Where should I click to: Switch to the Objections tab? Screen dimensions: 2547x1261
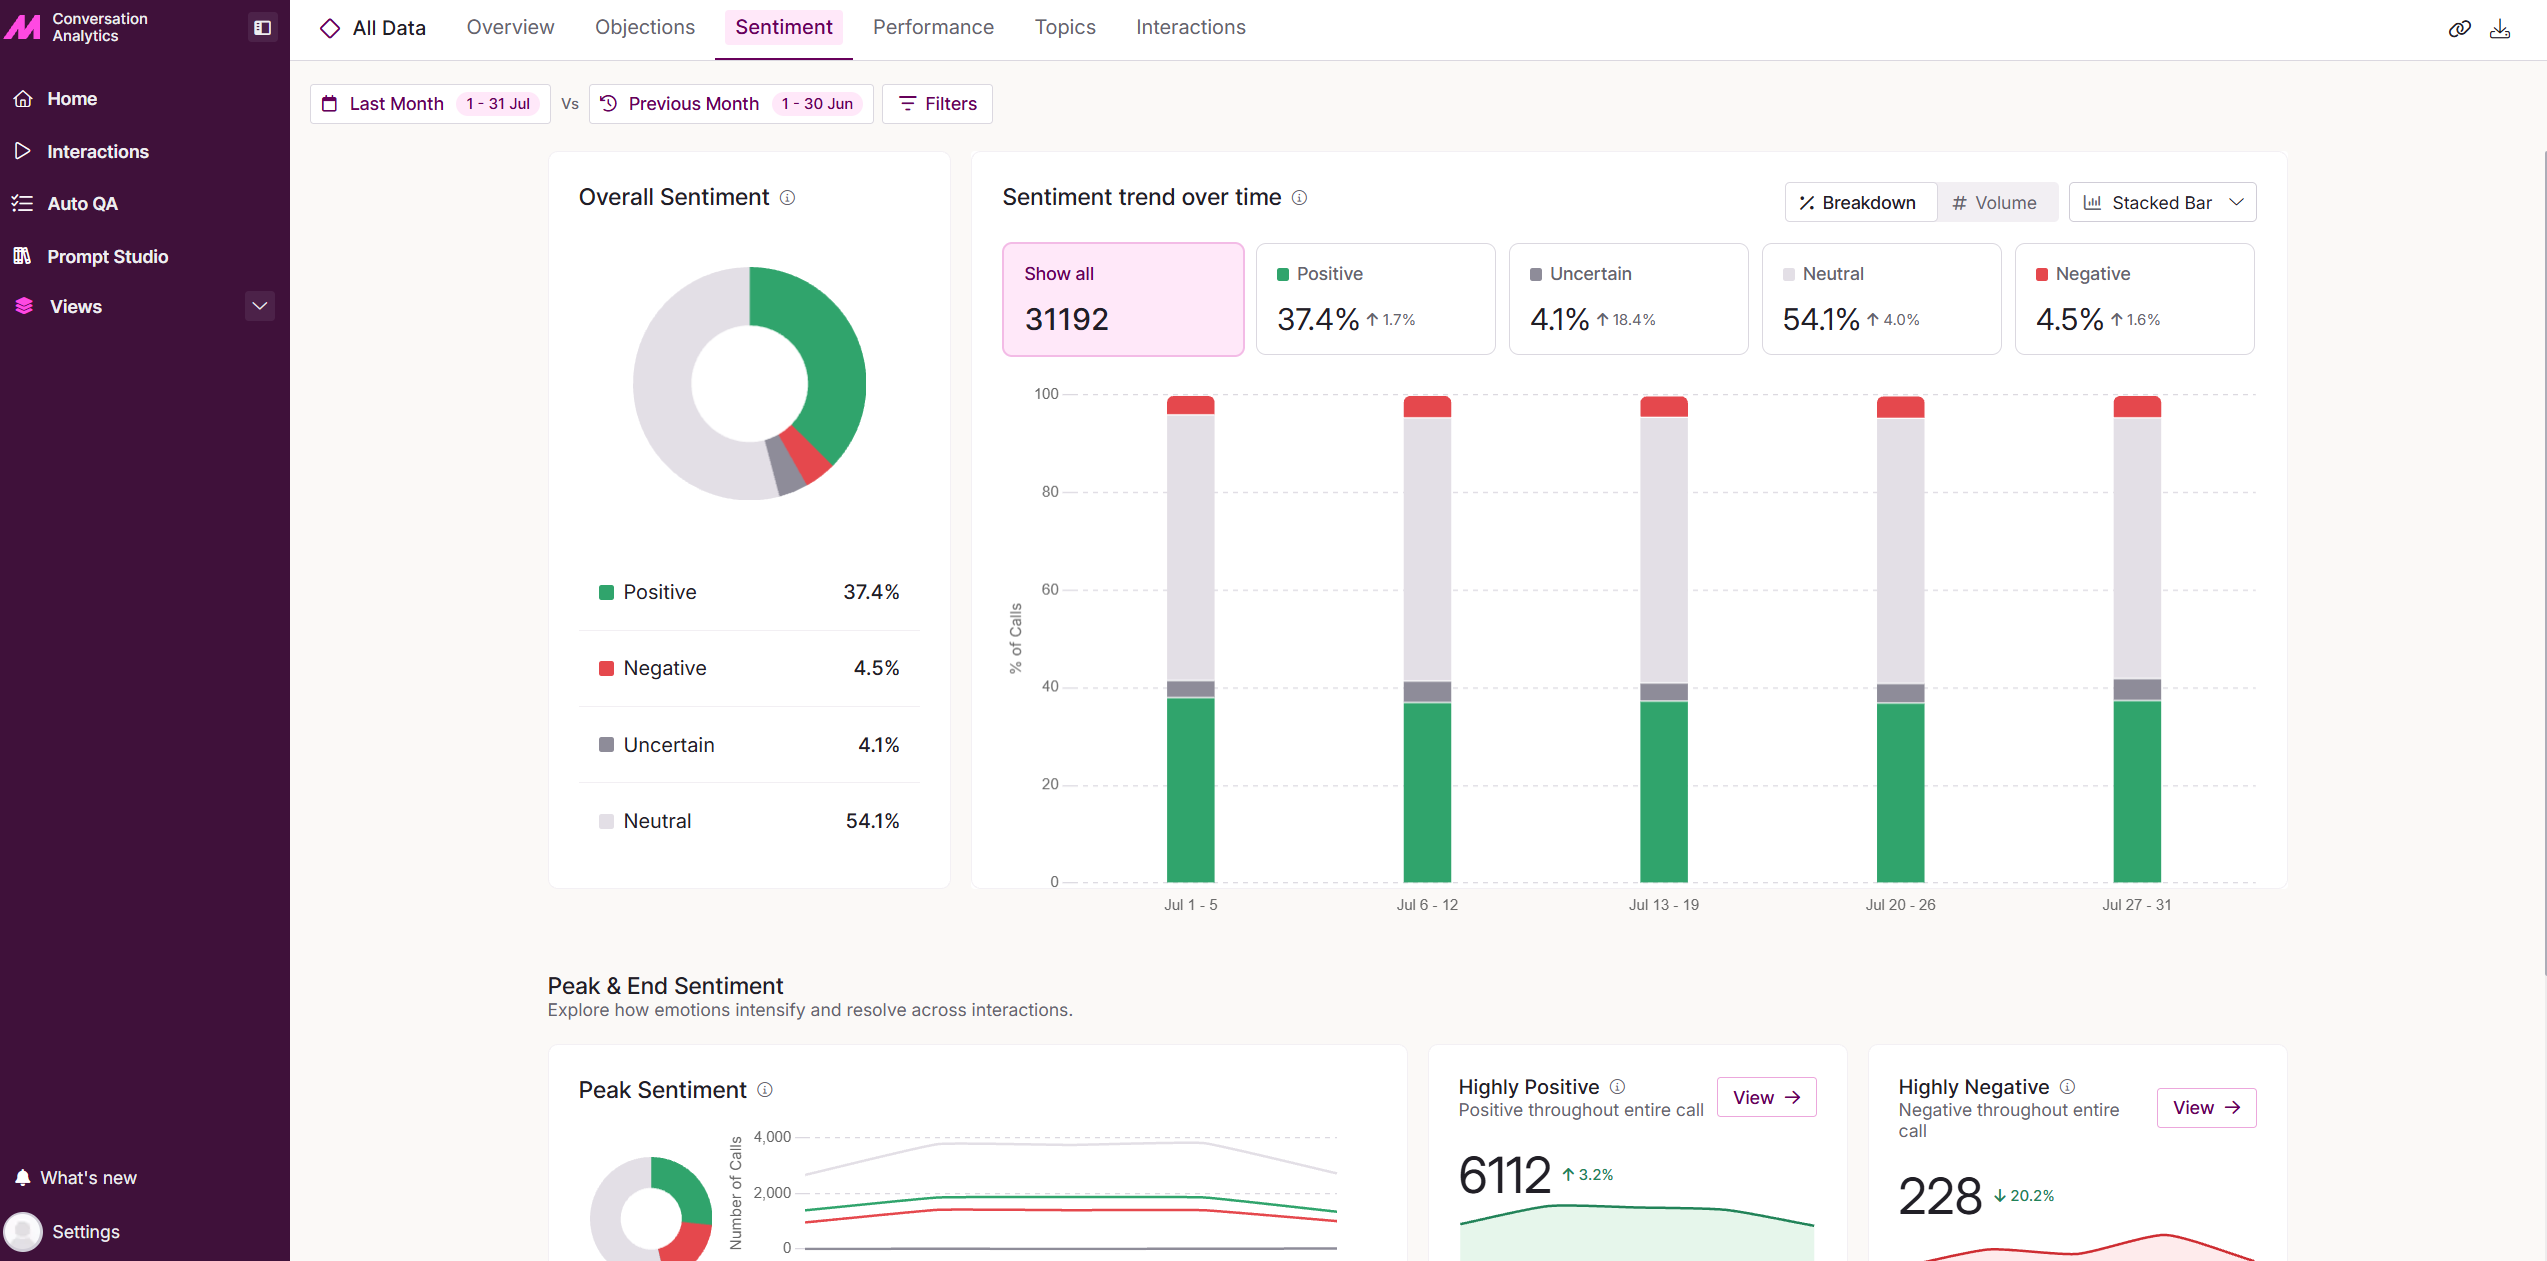tap(645, 27)
